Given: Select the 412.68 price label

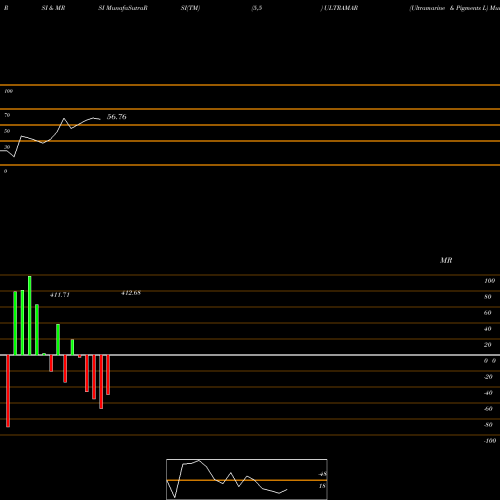Looking at the screenshot, I should (131, 293).
